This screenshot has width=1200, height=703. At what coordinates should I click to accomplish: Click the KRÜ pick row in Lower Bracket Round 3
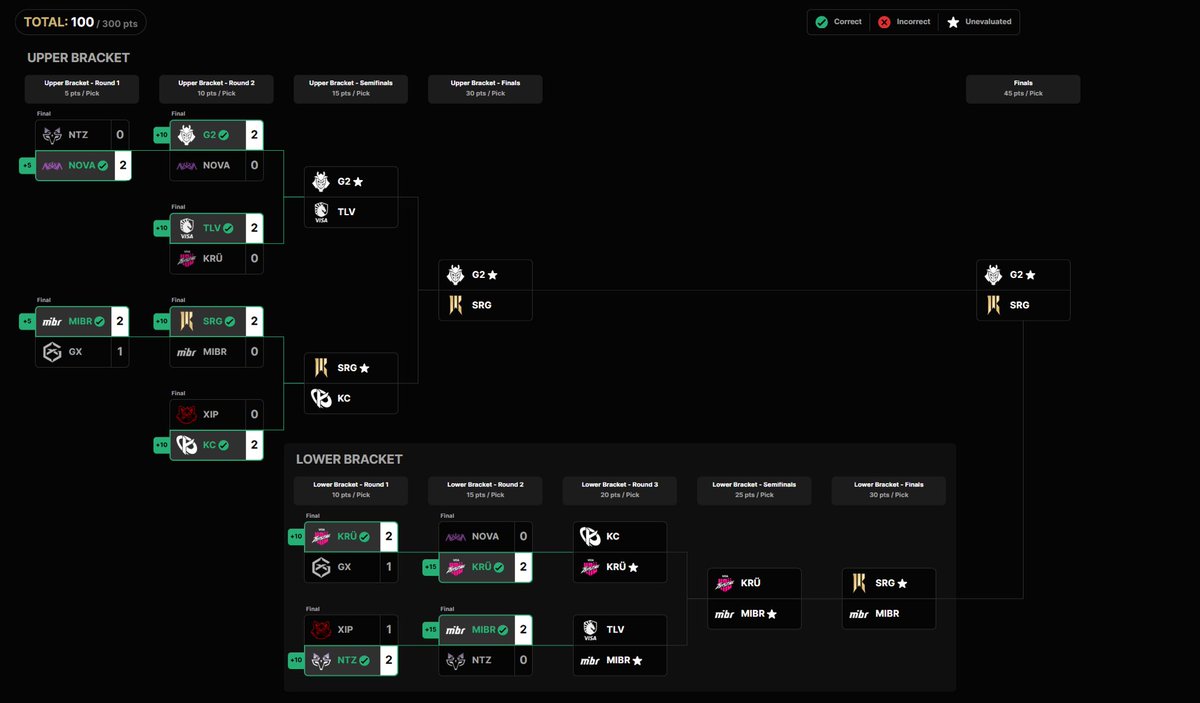pos(620,568)
